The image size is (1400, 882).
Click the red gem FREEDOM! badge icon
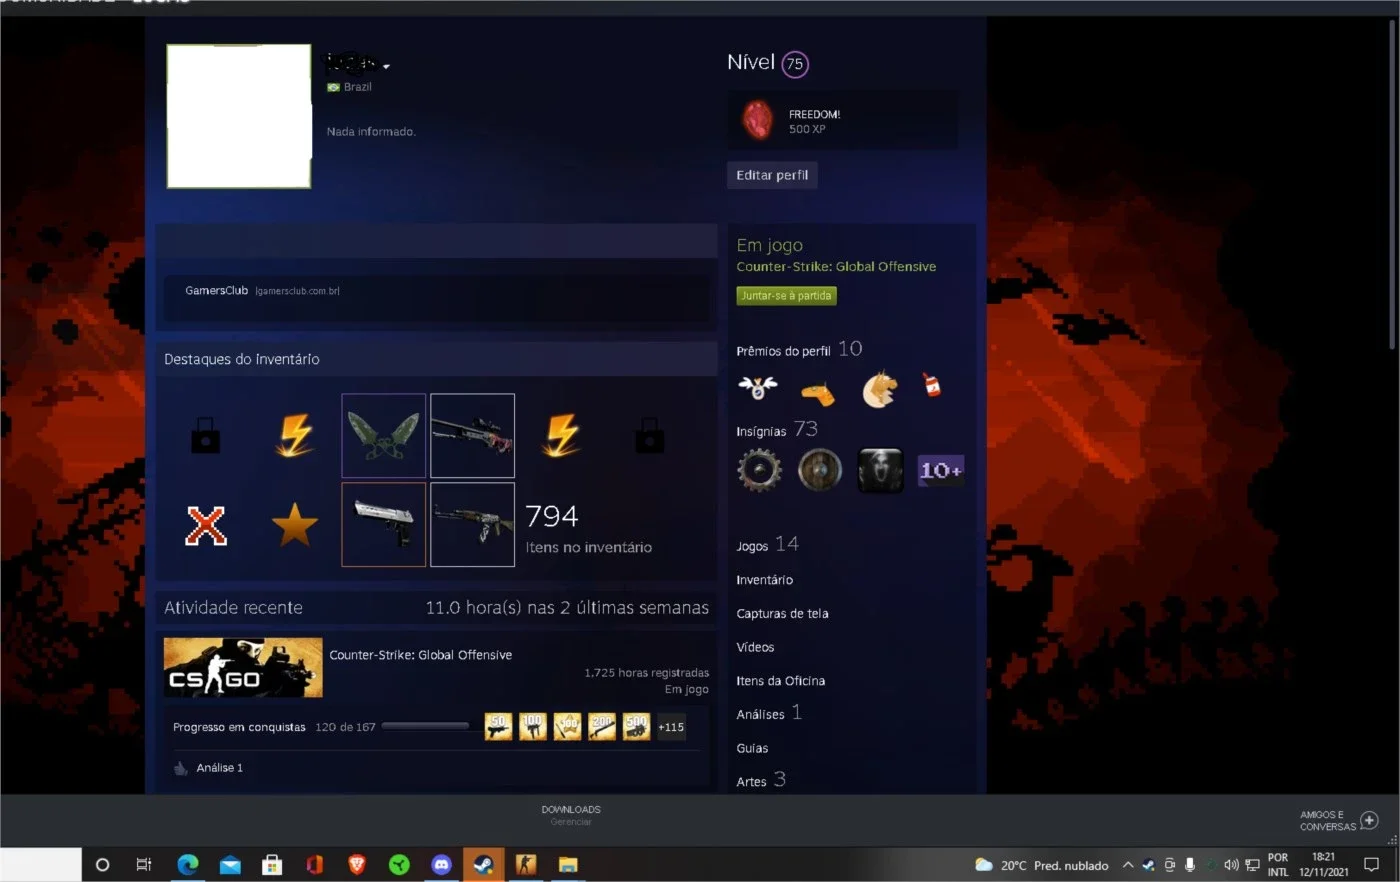[x=758, y=120]
